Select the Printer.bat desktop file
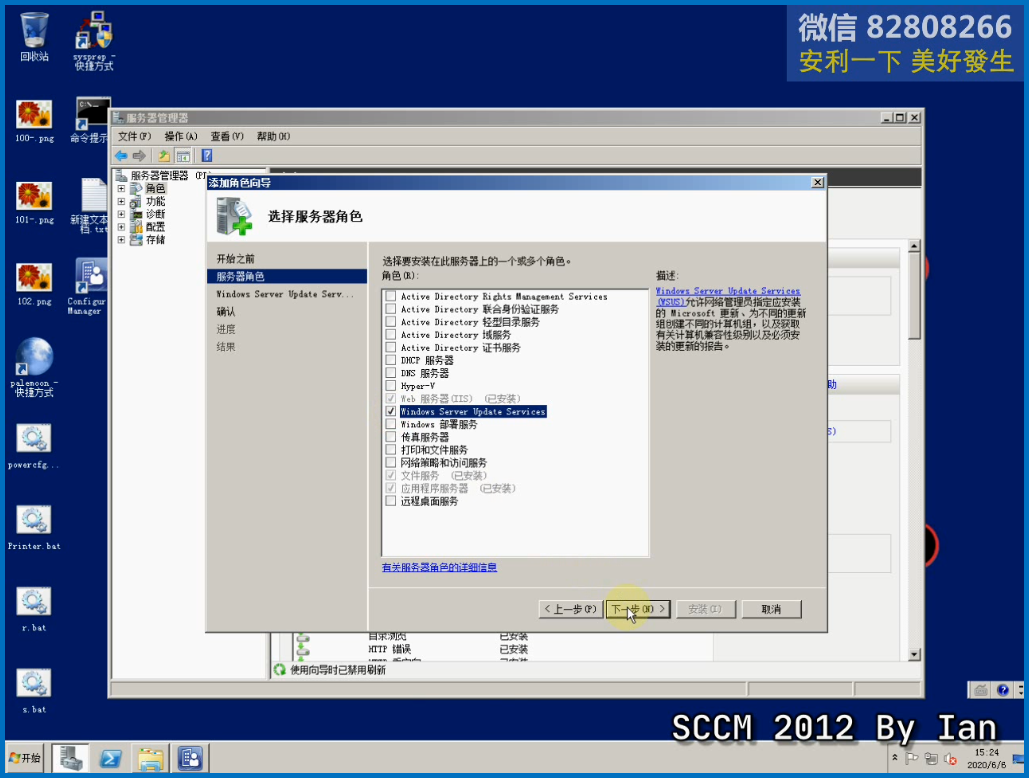The image size is (1029, 778). pos(34,528)
